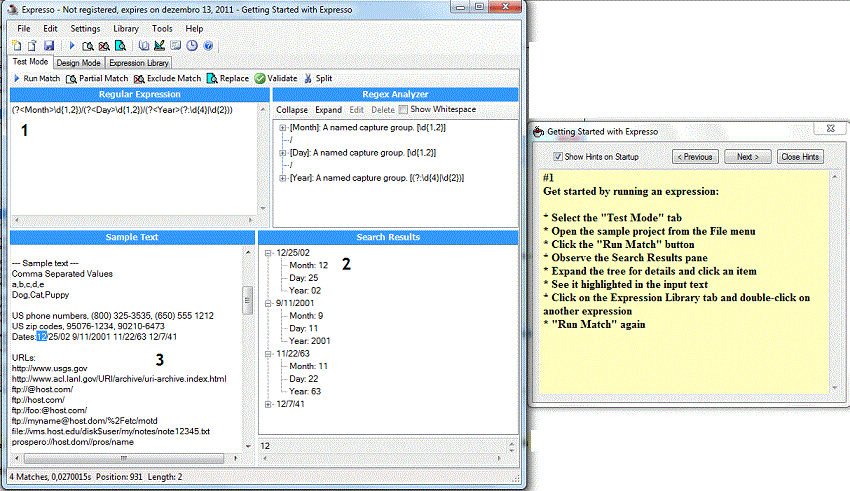Run a Partial Match
The width and height of the screenshot is (850, 491).
coord(97,78)
